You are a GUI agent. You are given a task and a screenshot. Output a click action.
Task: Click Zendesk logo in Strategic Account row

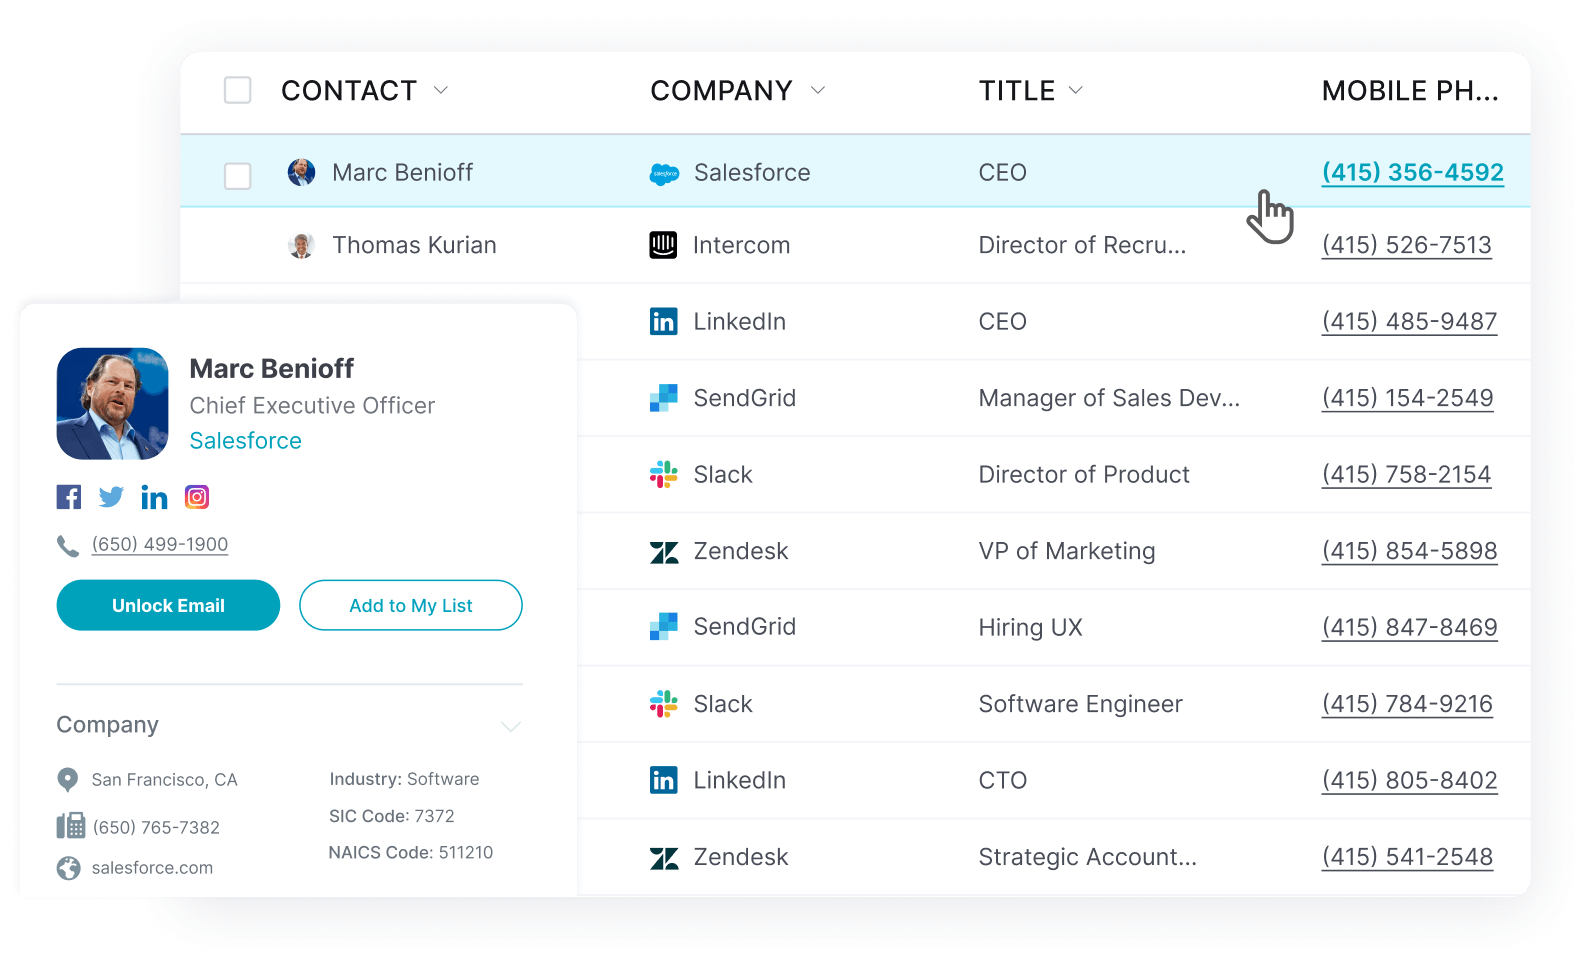(664, 858)
